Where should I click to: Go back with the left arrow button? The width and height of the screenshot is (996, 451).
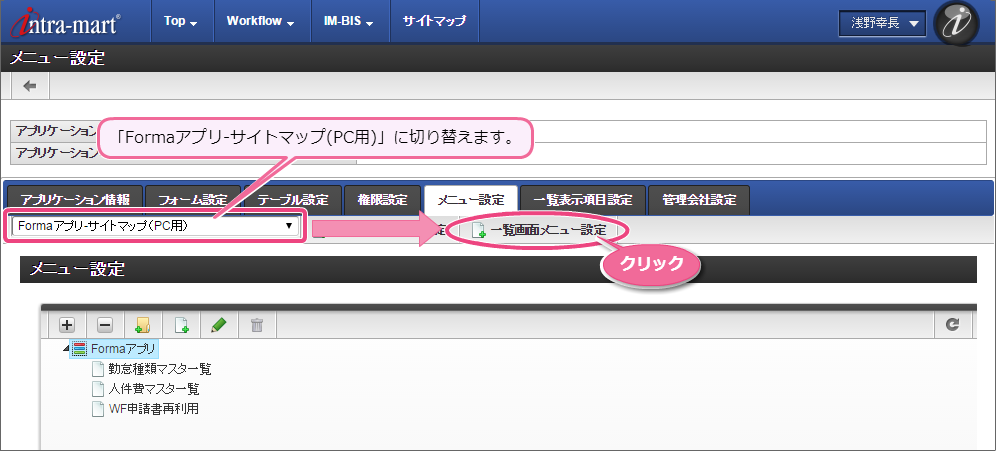pos(30,86)
